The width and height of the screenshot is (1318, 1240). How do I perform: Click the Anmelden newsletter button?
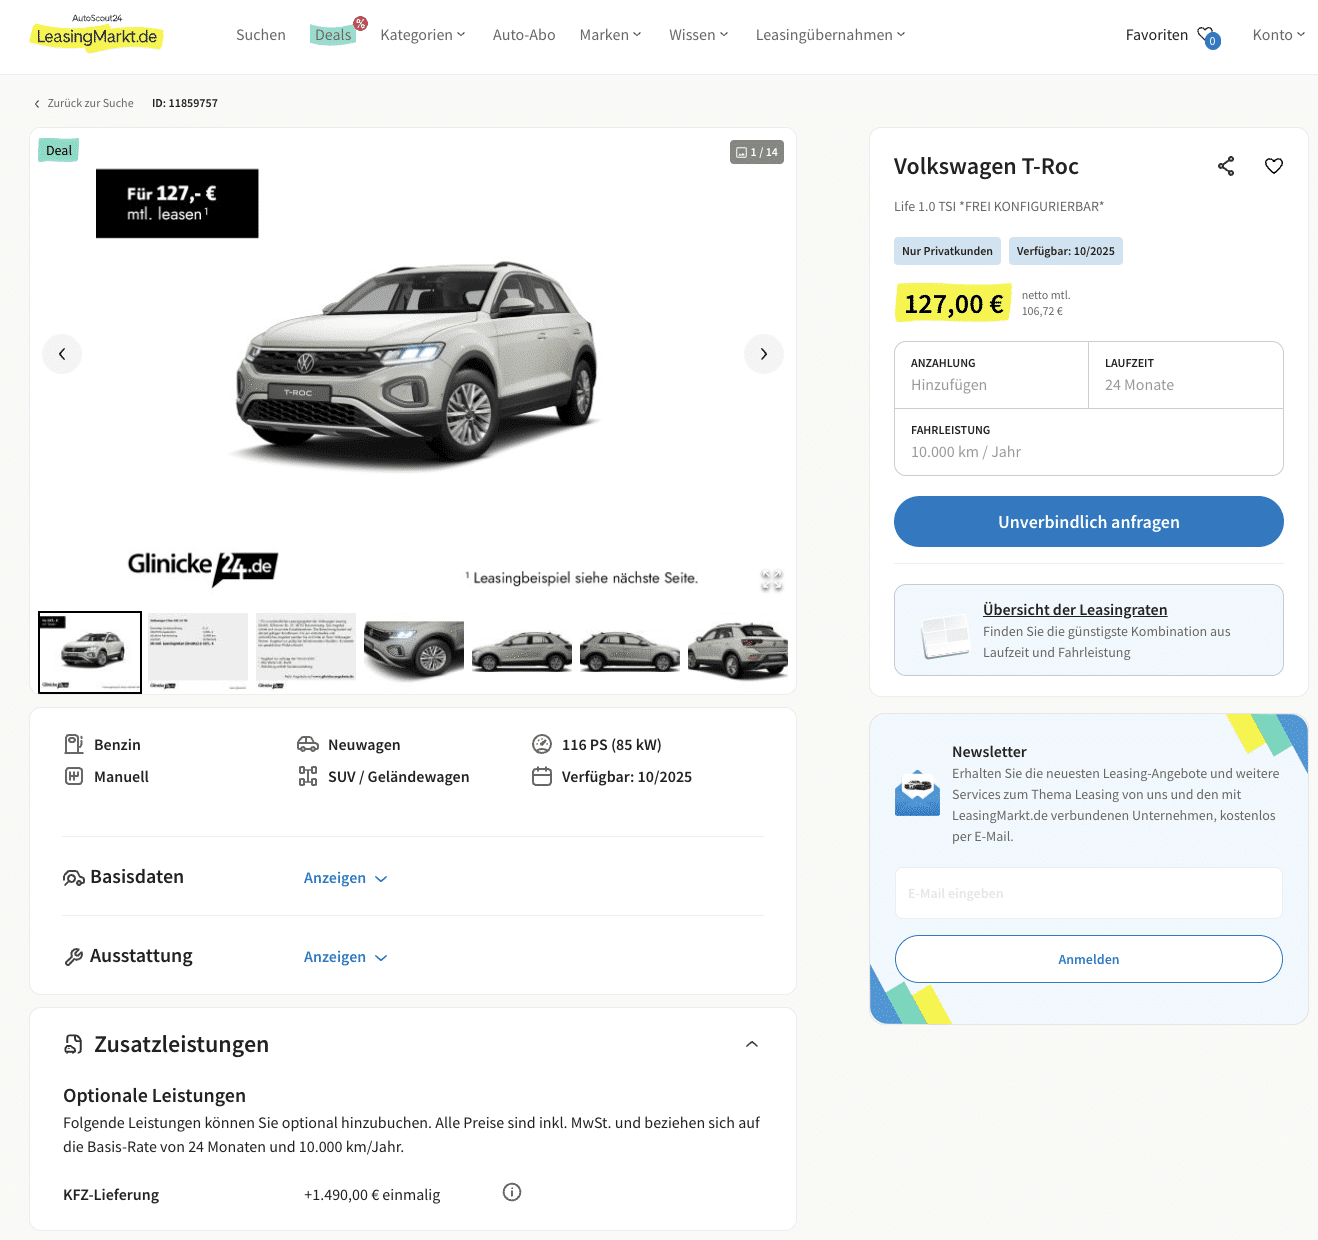[x=1089, y=959]
